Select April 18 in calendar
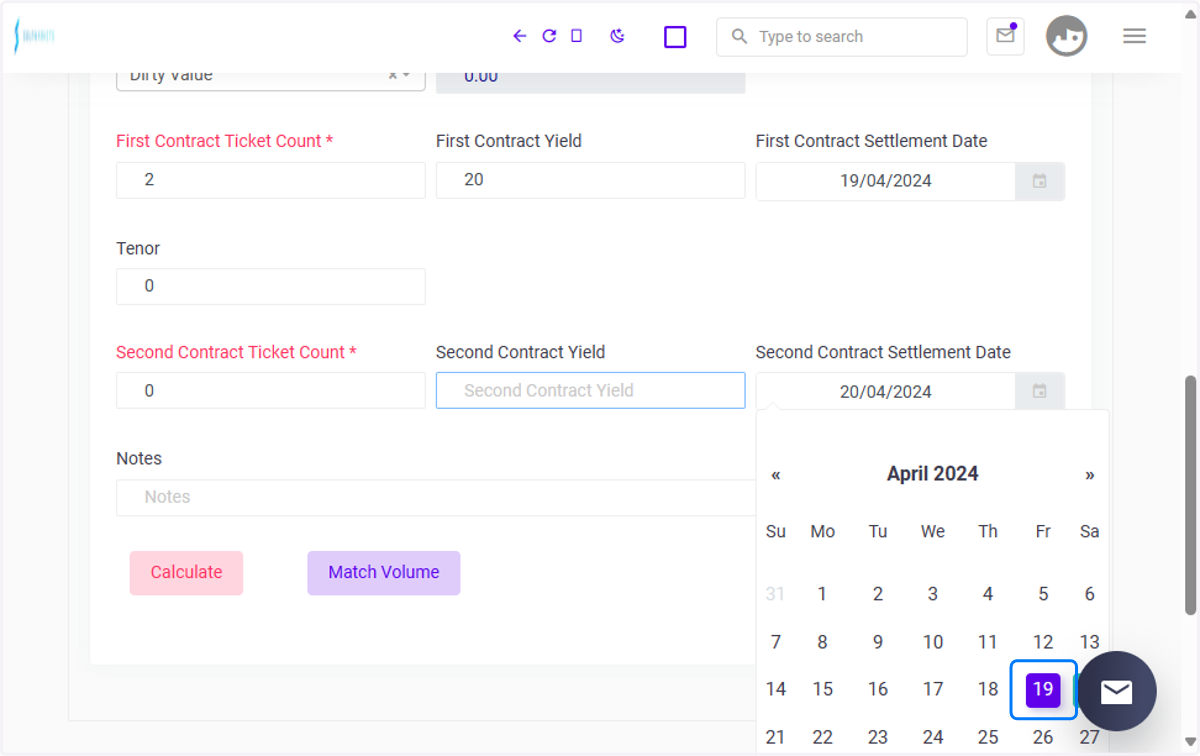 (988, 689)
